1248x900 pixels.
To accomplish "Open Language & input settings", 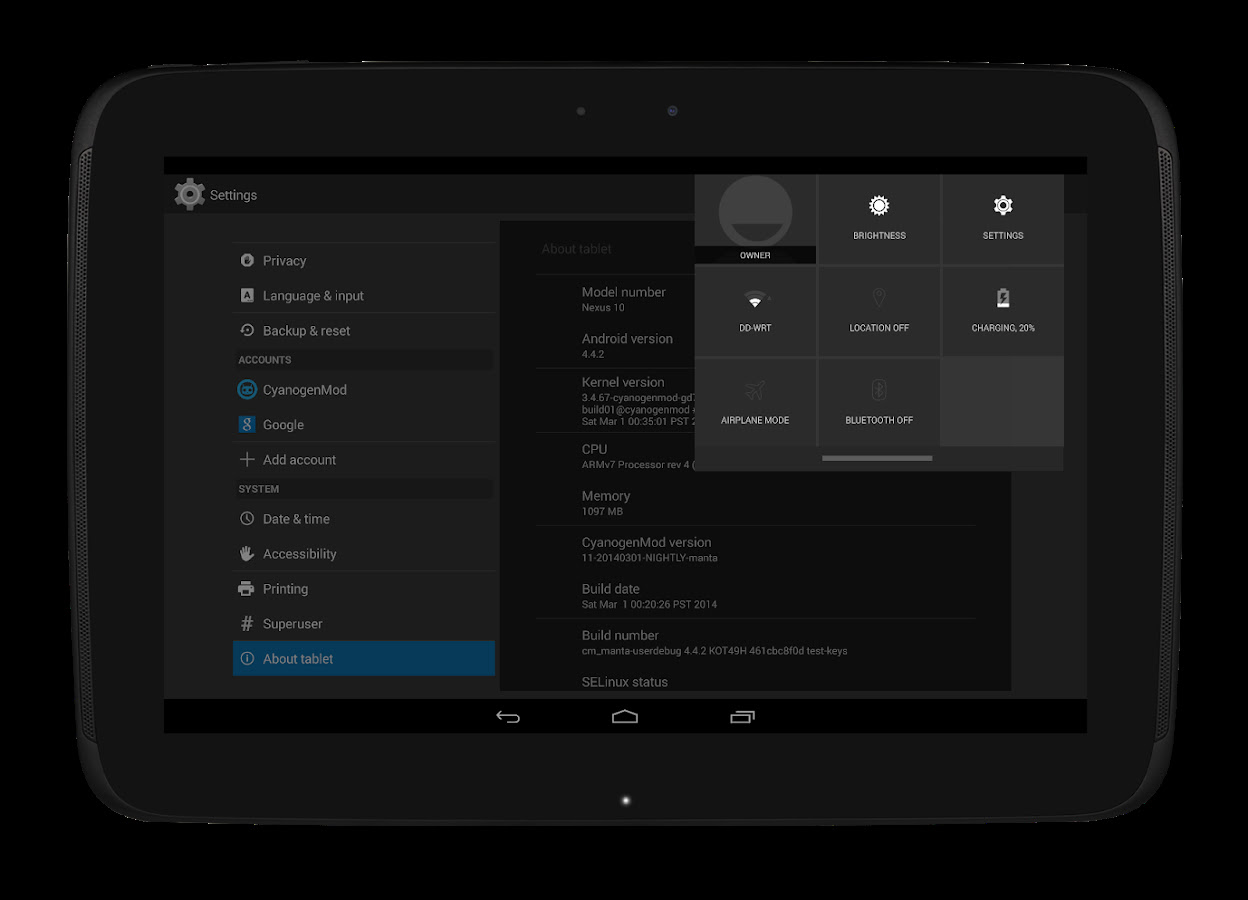I will point(364,295).
